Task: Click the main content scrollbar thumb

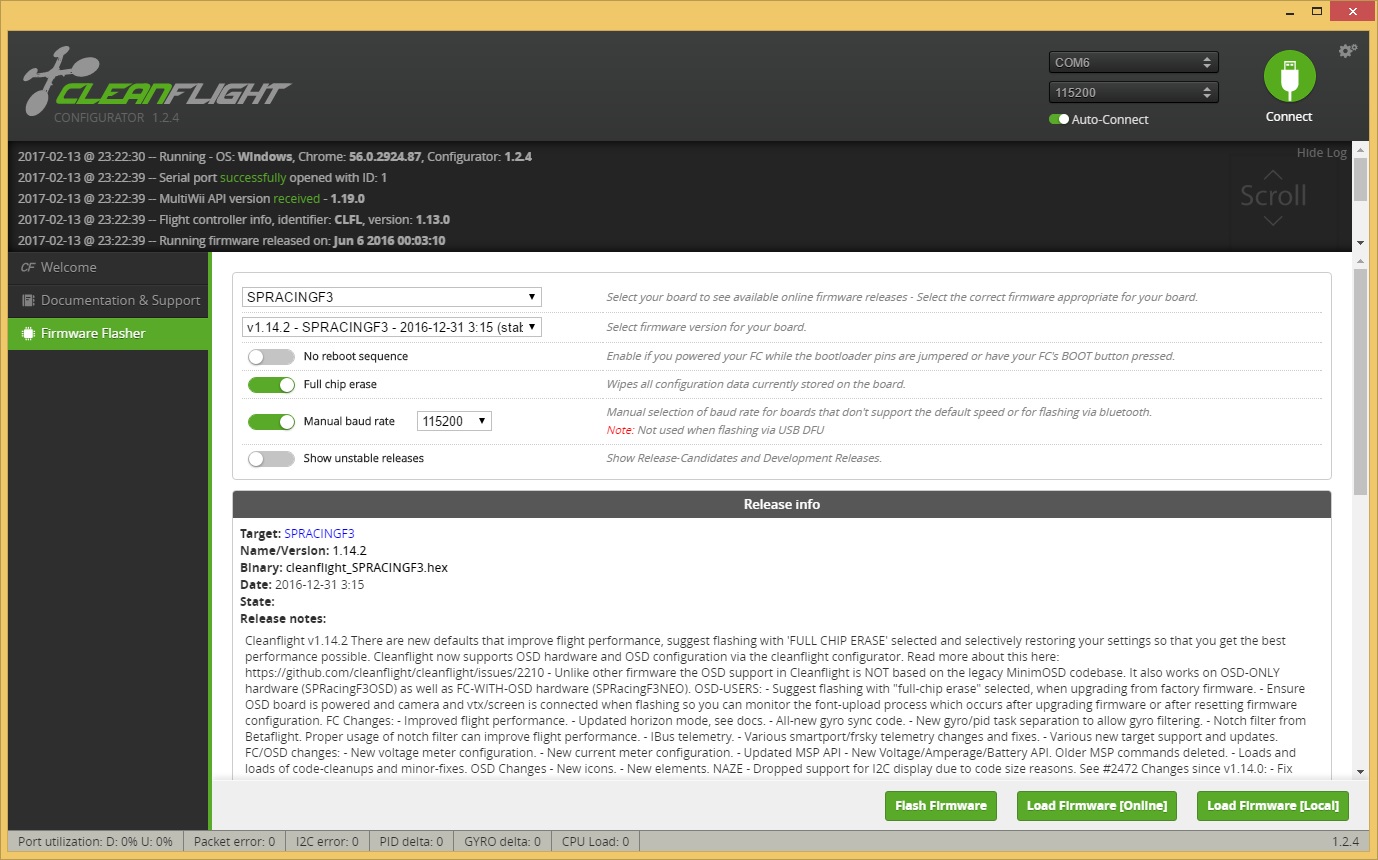Action: 1360,381
